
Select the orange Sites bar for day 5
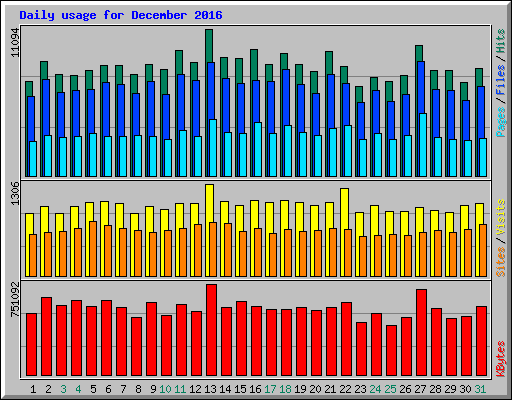click(93, 249)
